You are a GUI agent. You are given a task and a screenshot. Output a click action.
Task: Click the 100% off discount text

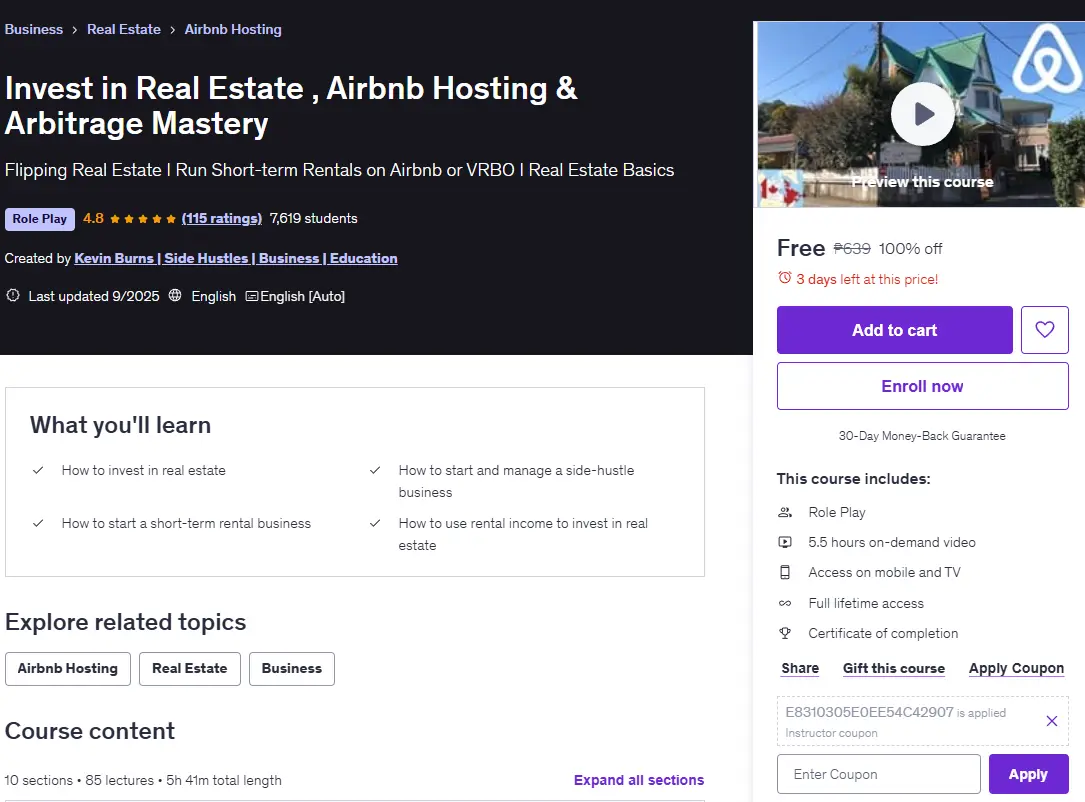(911, 249)
